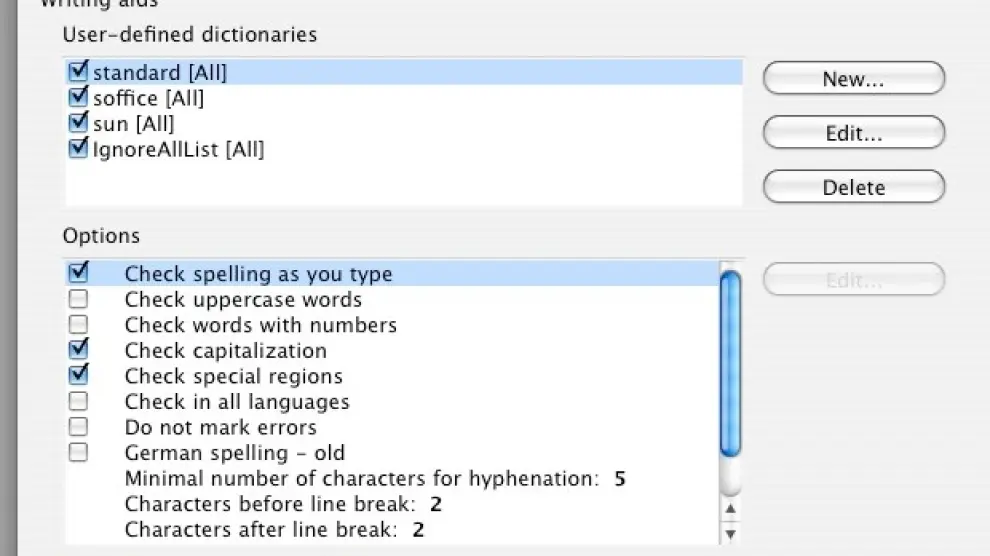Enable Check words with numbers

coord(78,325)
